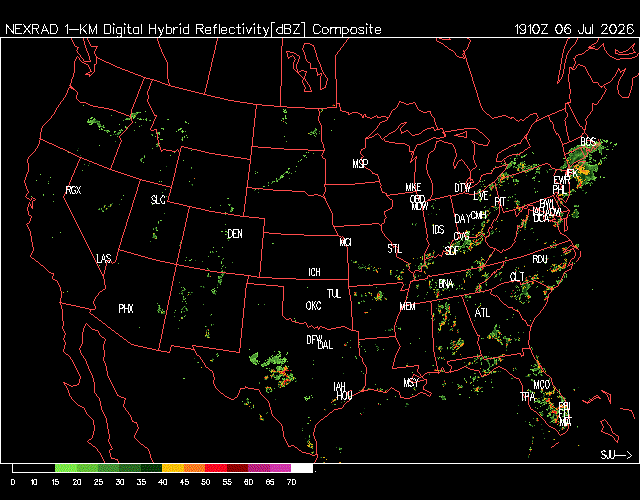Select the PHL airport label
The width and height of the screenshot is (640, 500).
tap(559, 189)
